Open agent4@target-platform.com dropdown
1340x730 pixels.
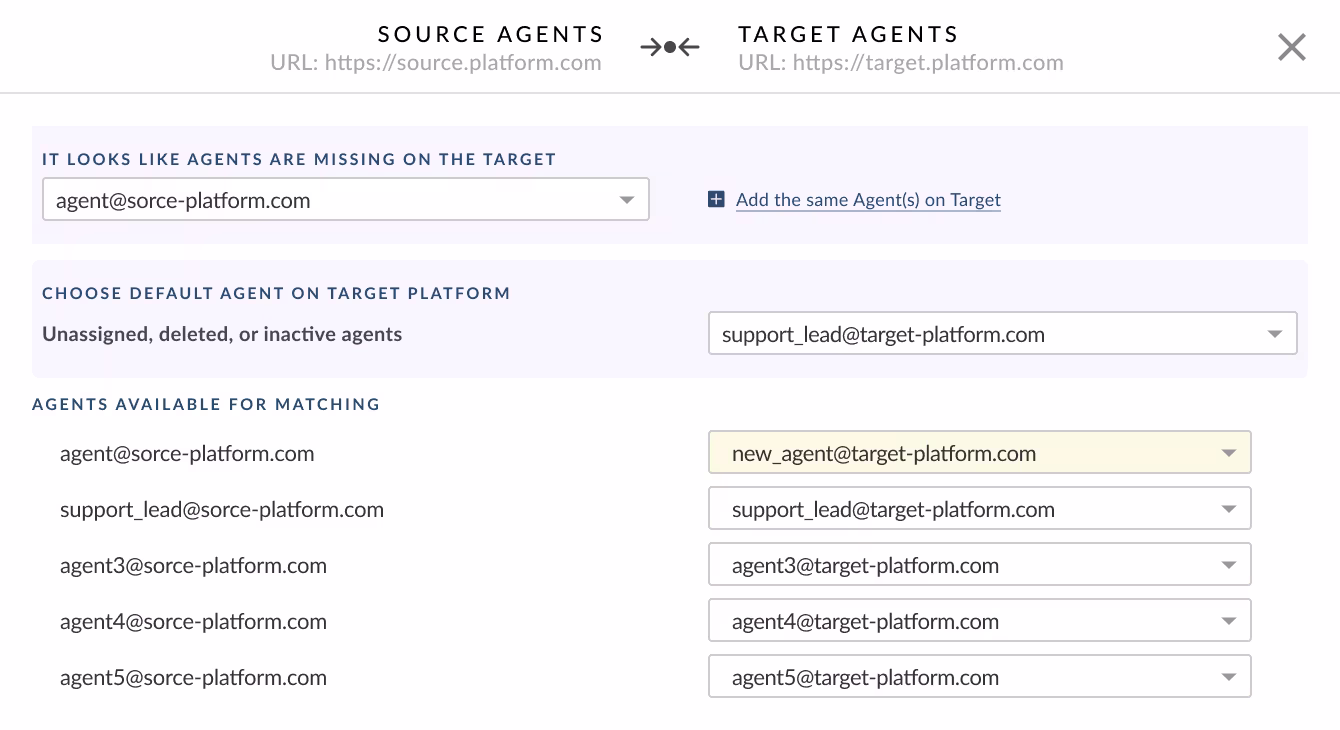coord(979,621)
